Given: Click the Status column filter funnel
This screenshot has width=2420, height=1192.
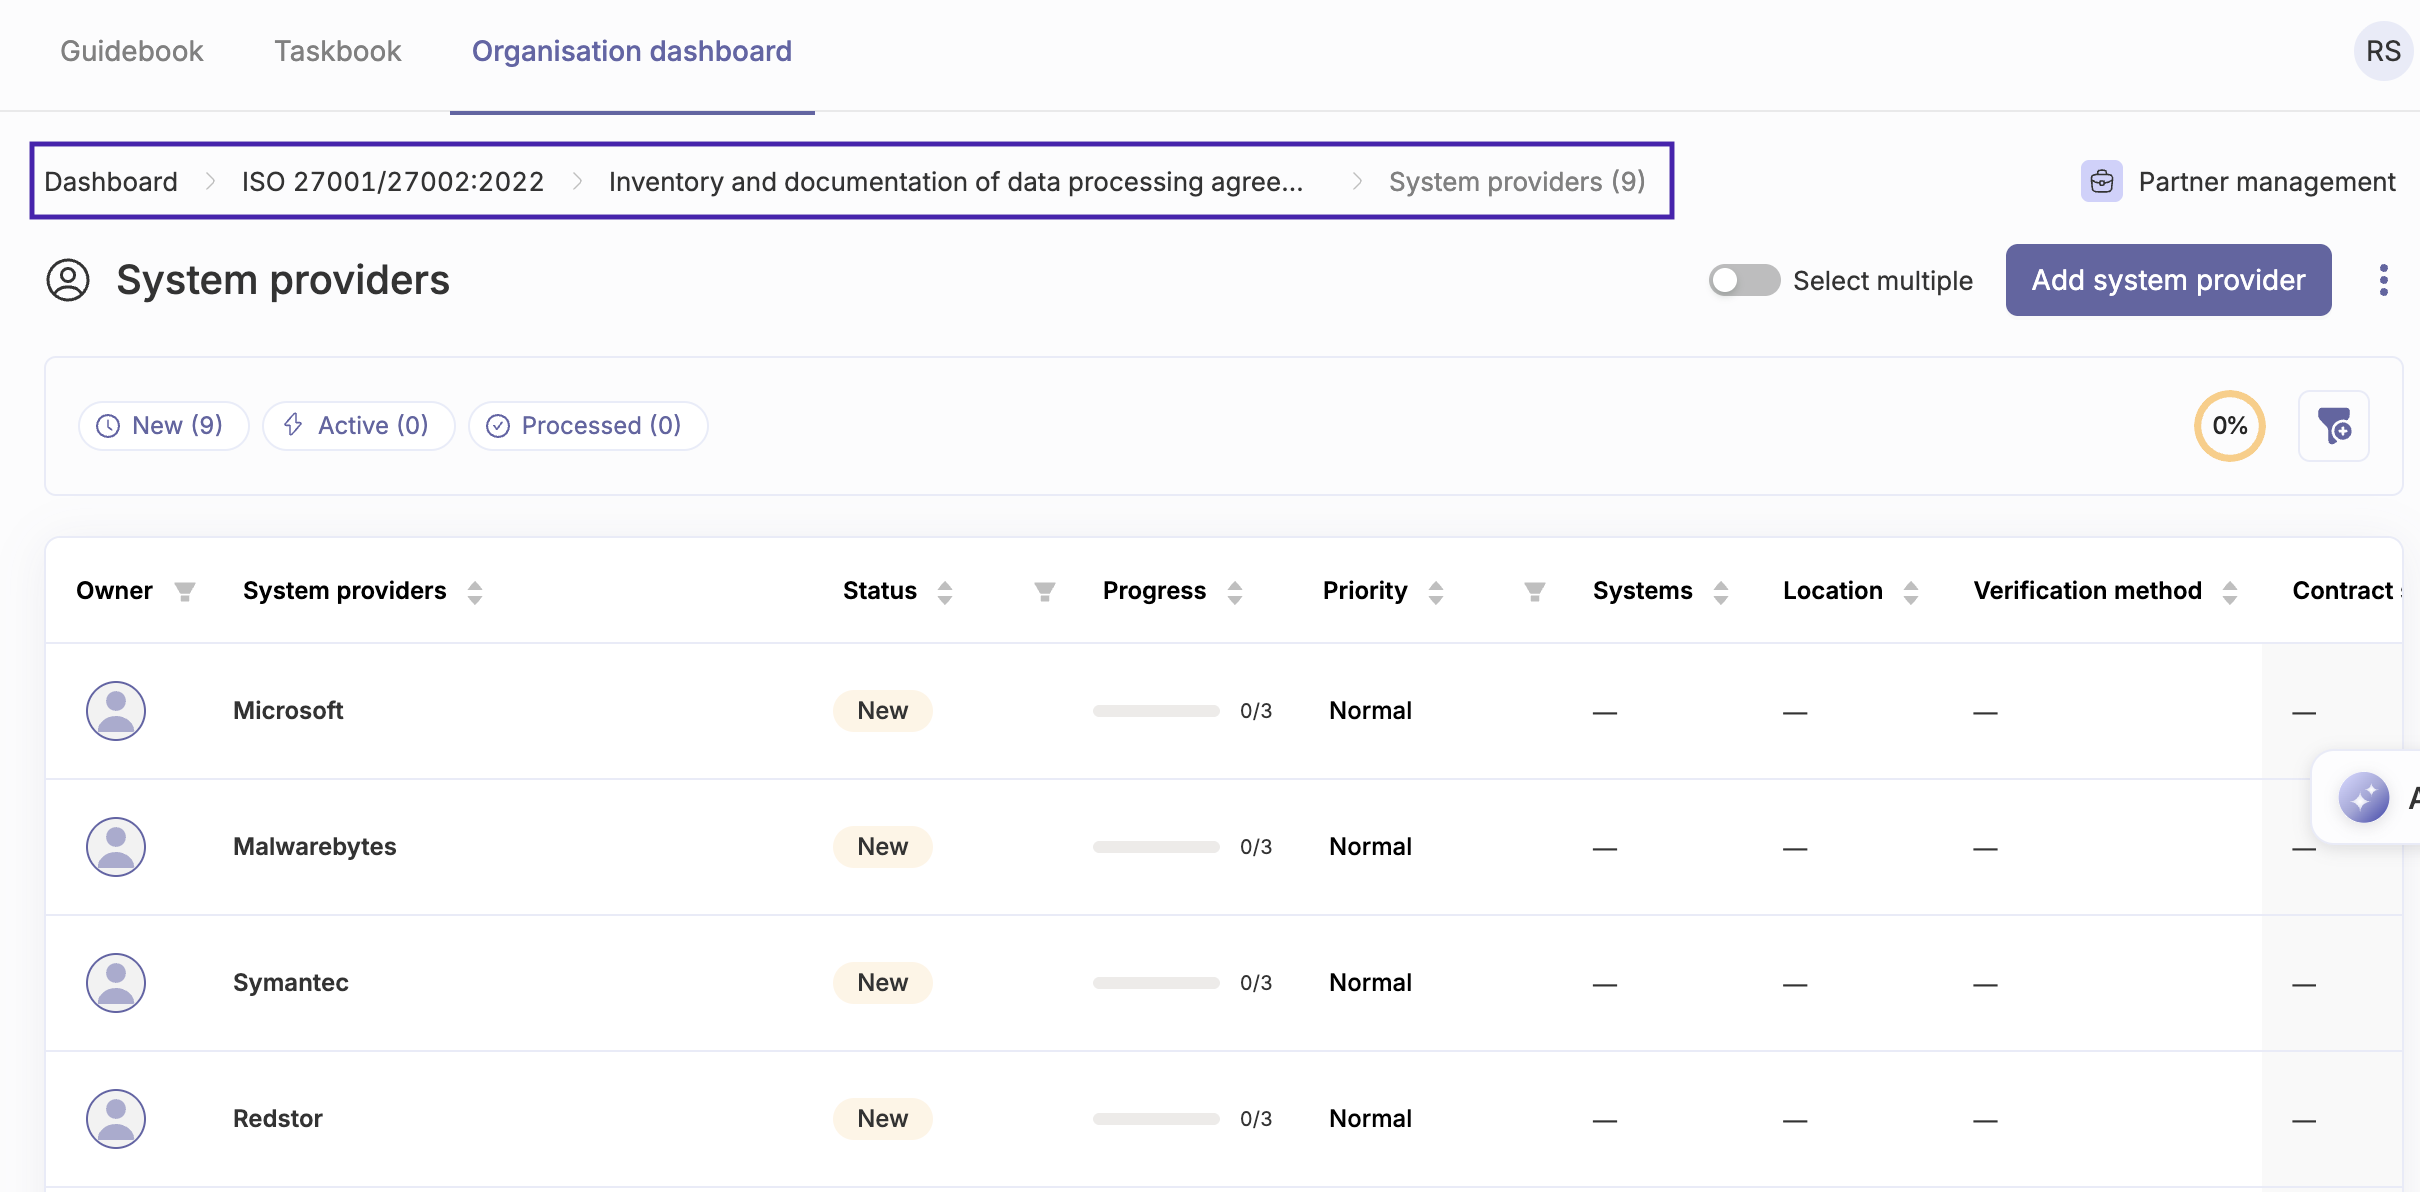Looking at the screenshot, I should pos(1044,592).
